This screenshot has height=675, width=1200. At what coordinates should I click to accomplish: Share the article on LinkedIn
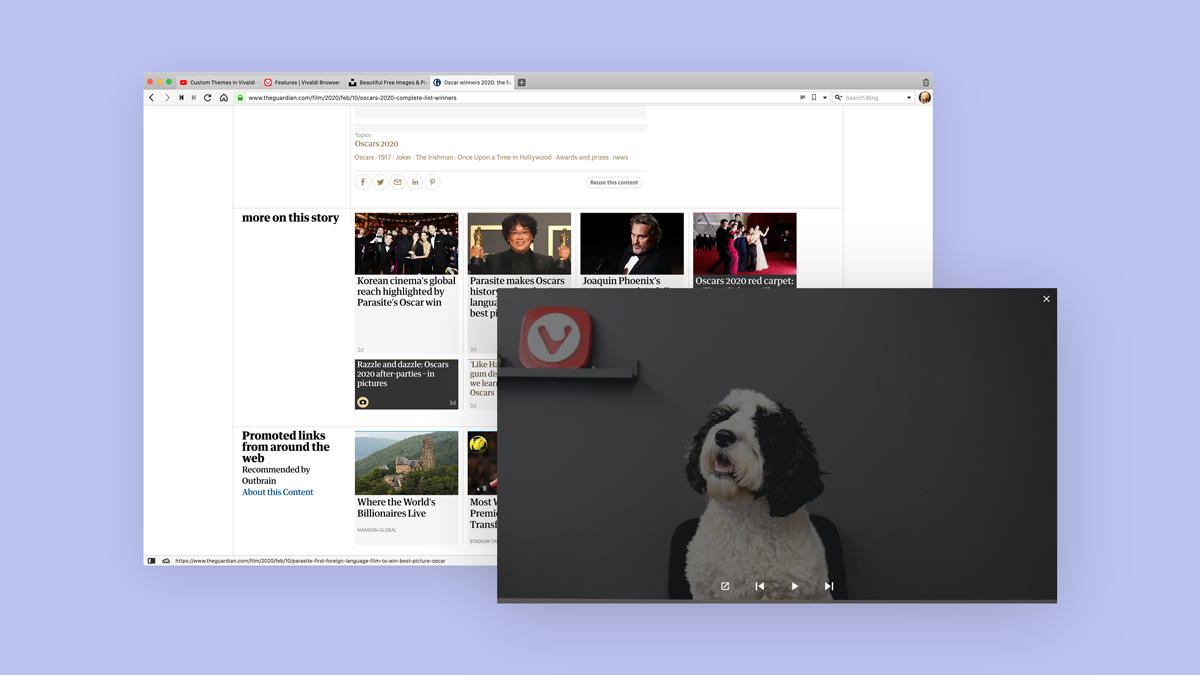[415, 182]
